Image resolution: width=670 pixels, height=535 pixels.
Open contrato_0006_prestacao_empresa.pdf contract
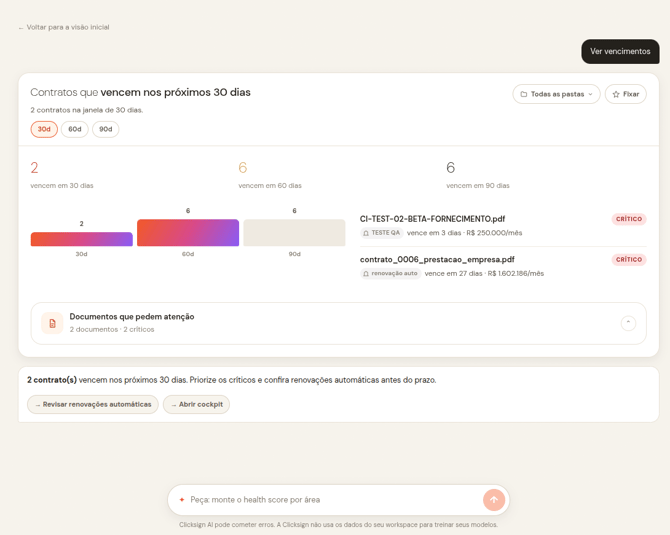[437, 259]
